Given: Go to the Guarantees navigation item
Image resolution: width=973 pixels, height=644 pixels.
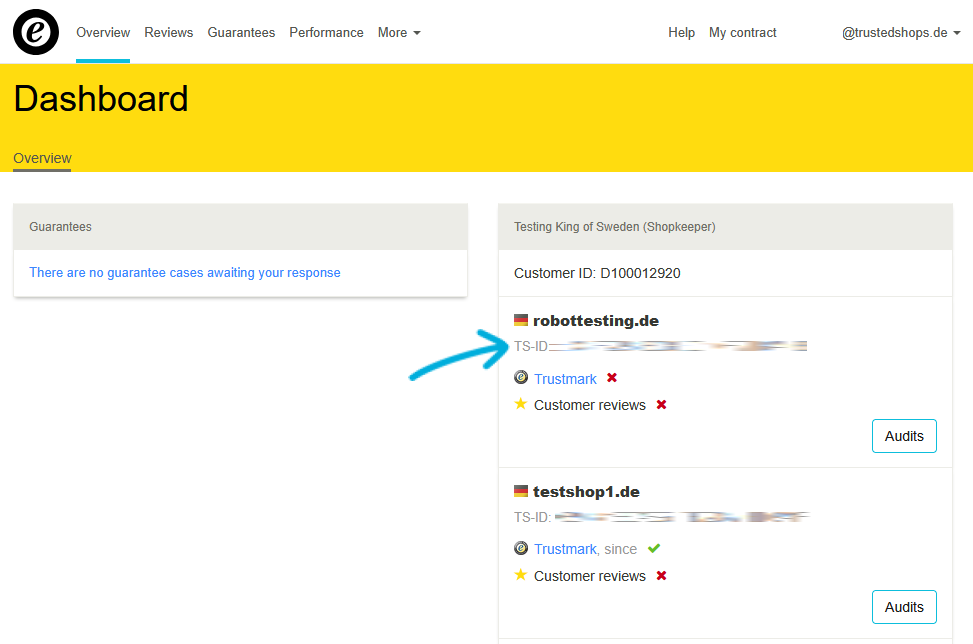Looking at the screenshot, I should [x=241, y=33].
